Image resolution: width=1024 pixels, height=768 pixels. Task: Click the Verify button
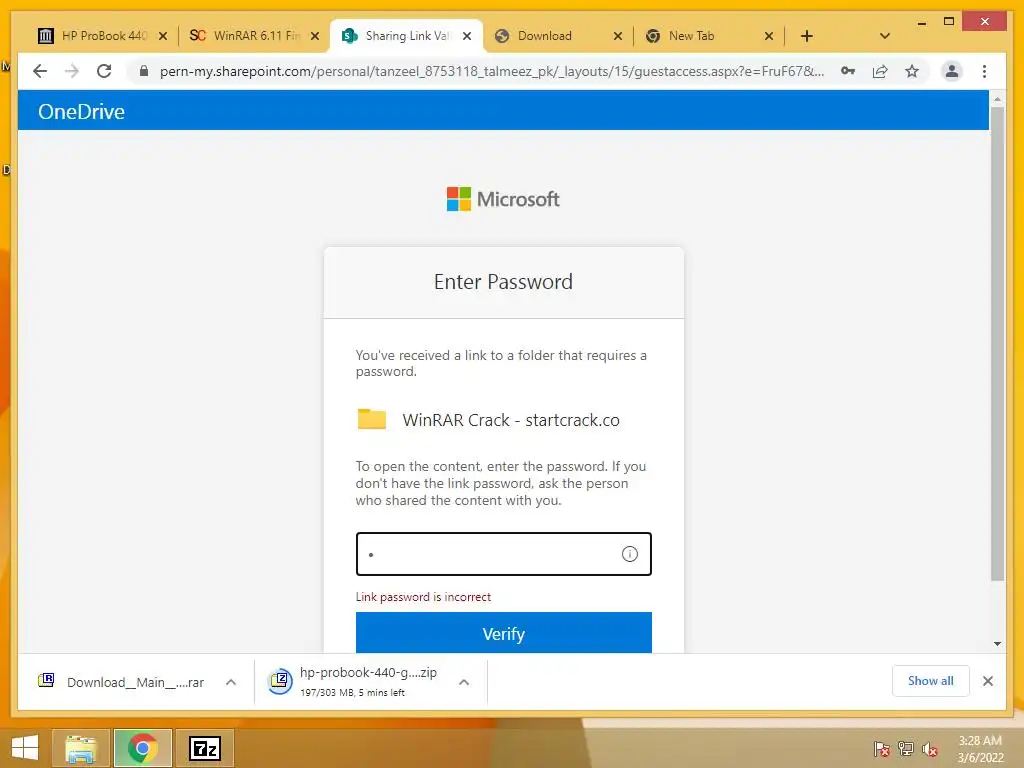(x=504, y=632)
